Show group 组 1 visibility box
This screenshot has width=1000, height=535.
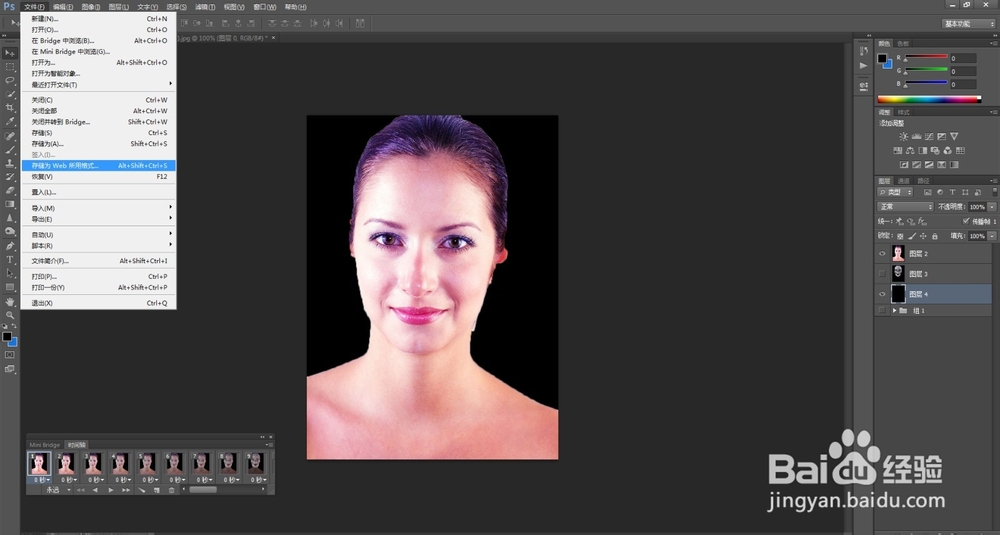pos(882,311)
